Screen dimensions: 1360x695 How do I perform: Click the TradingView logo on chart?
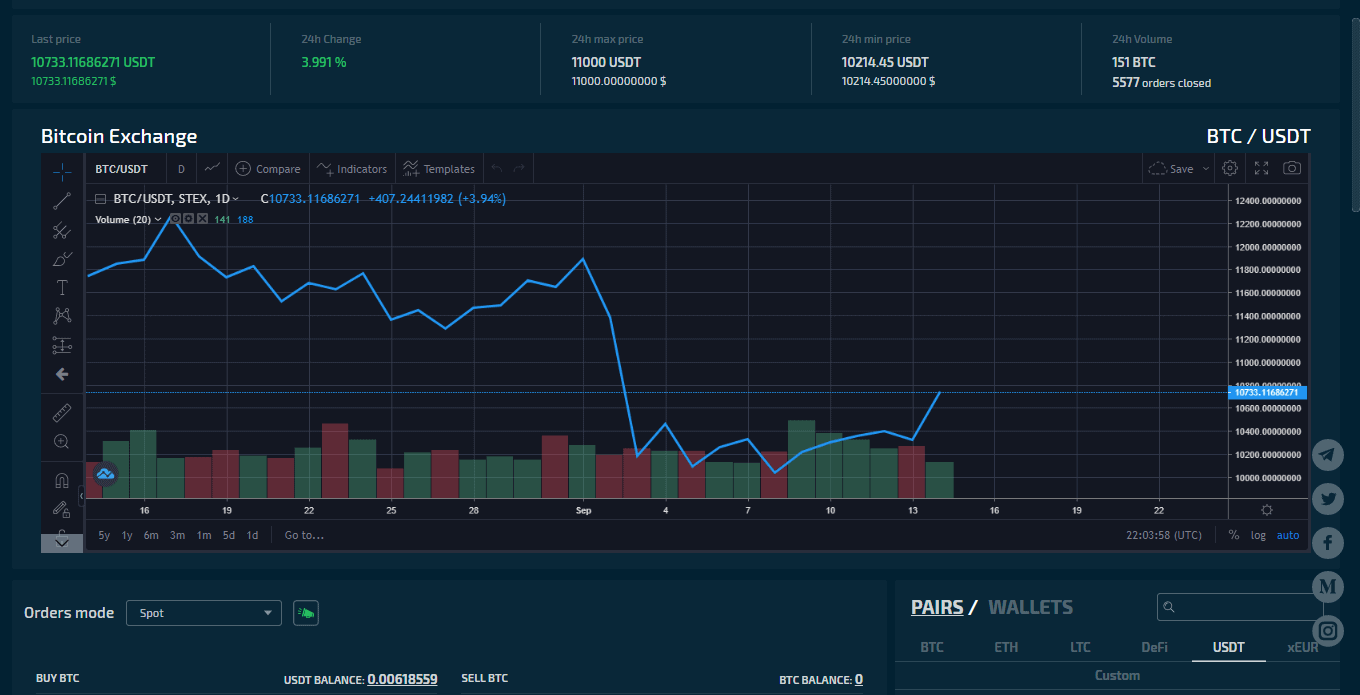coord(106,476)
